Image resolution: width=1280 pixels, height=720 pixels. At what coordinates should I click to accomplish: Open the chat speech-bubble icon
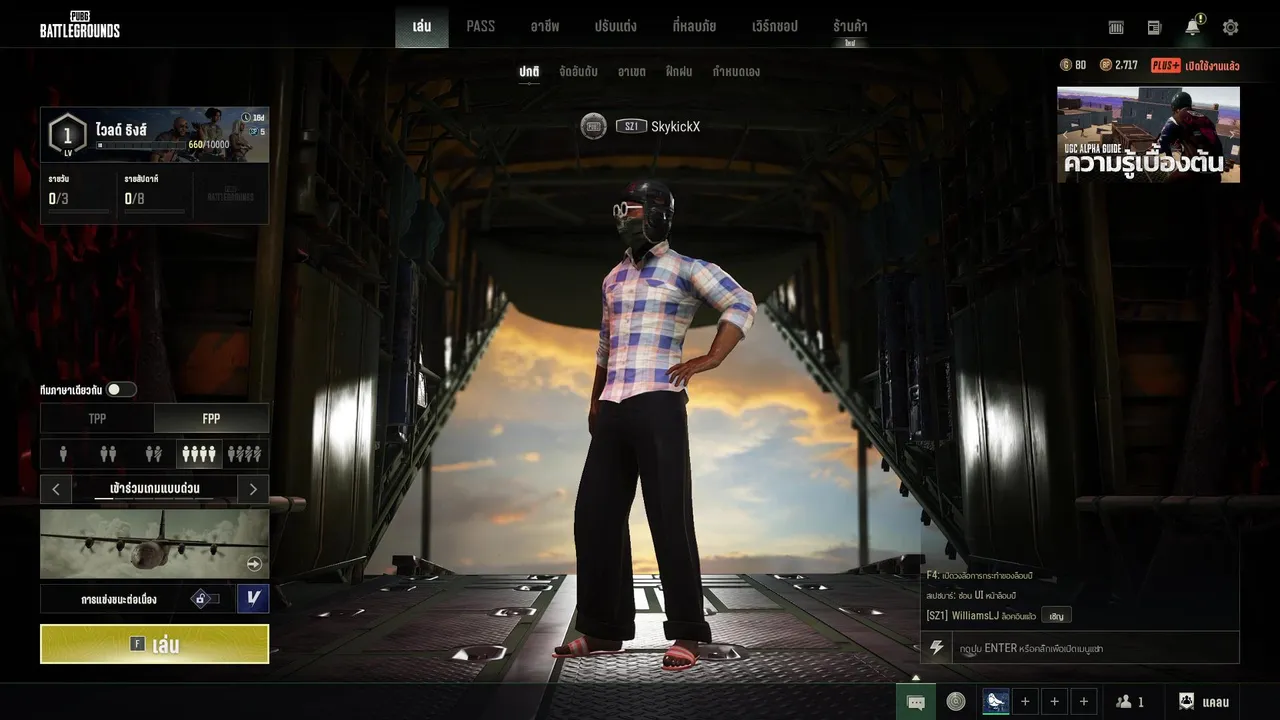click(915, 702)
